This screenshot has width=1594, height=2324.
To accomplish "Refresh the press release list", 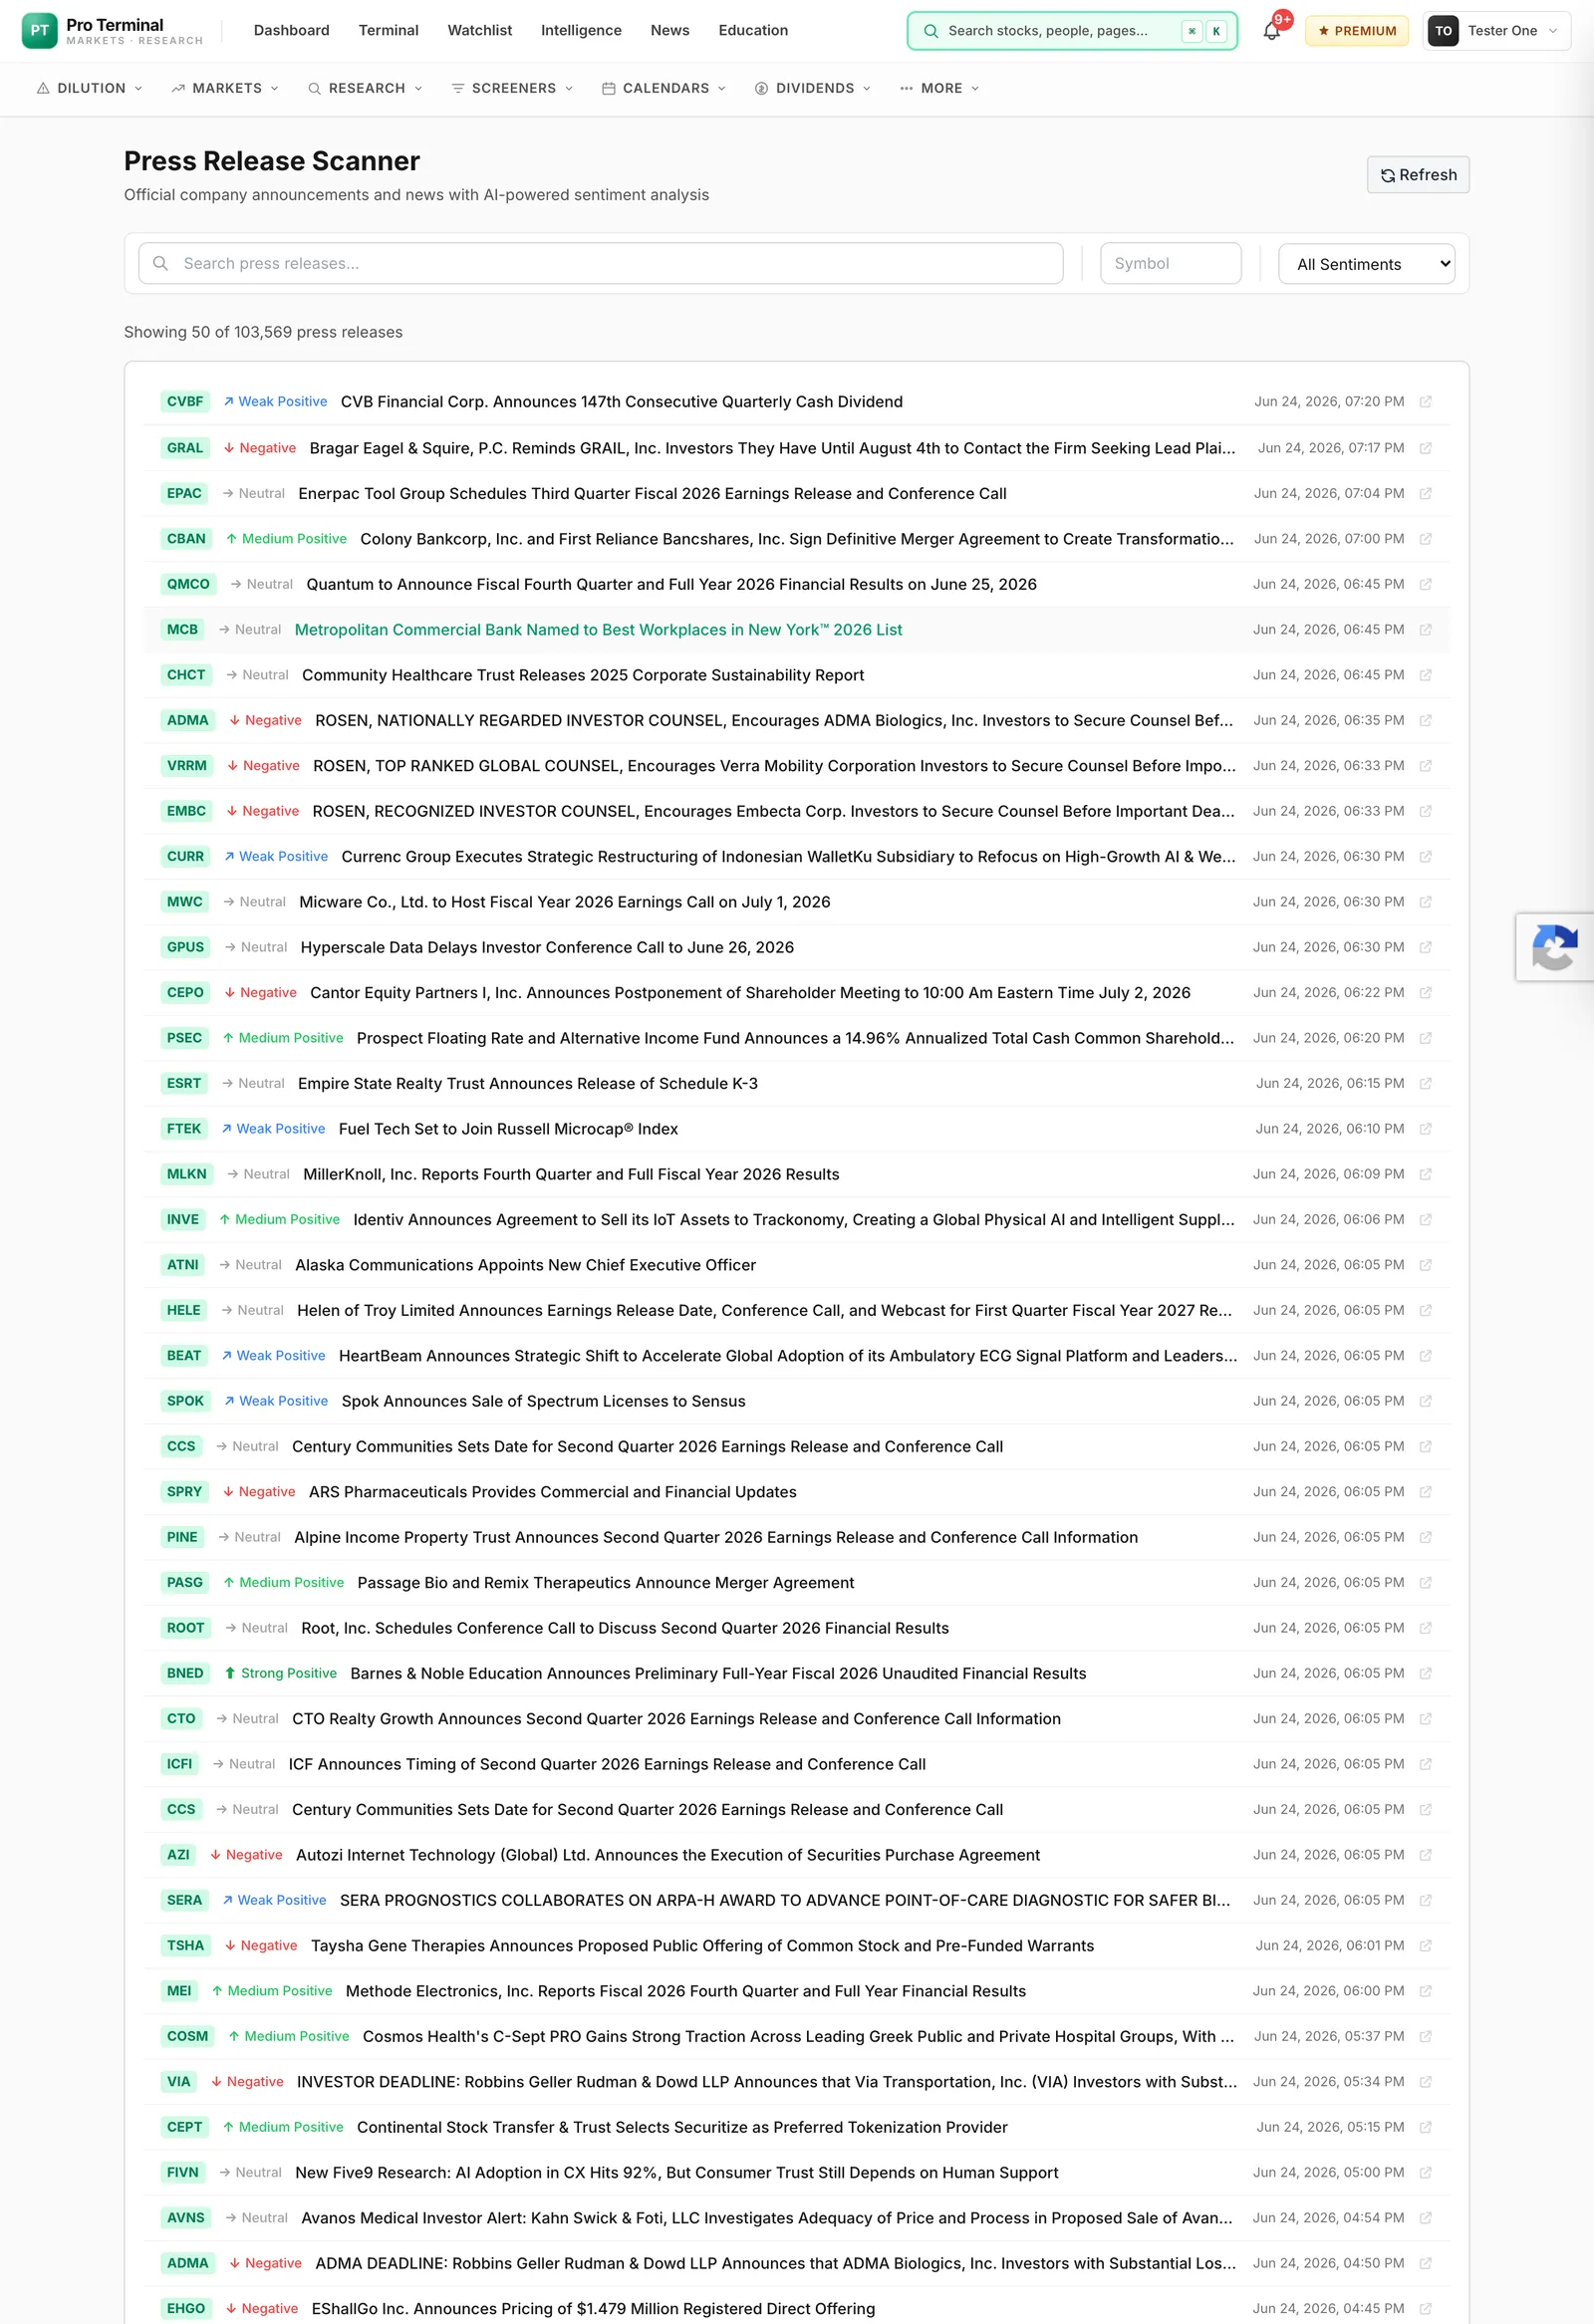I will pyautogui.click(x=1417, y=175).
